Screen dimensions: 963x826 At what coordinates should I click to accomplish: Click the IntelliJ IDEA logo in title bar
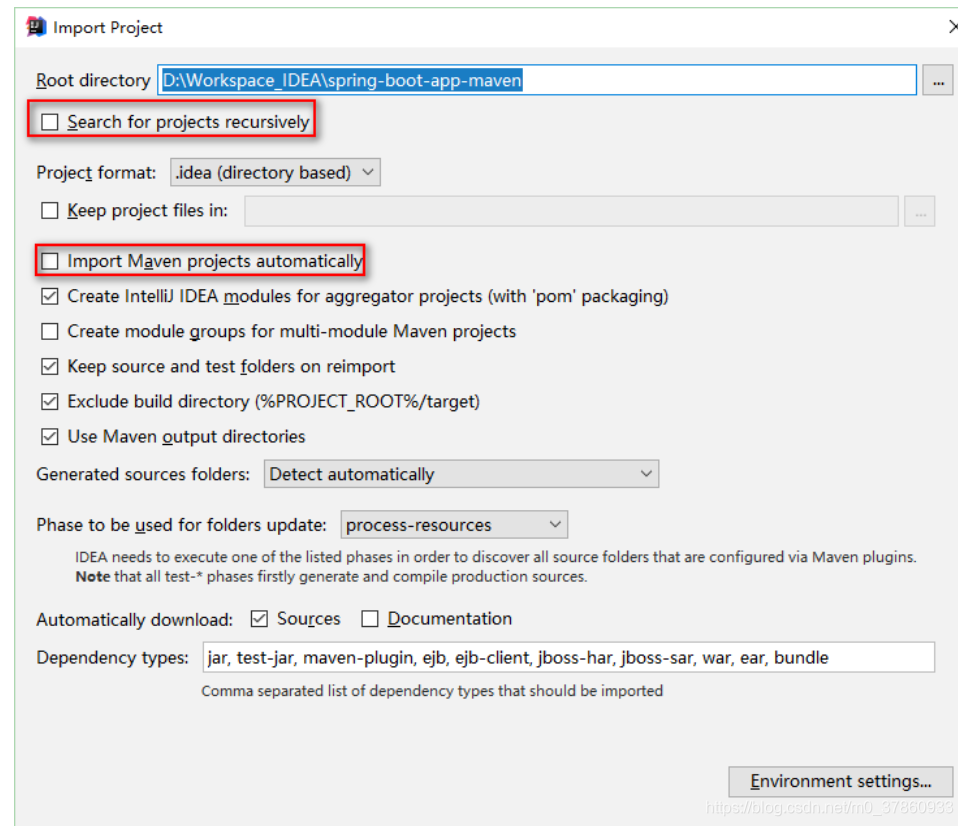36,27
